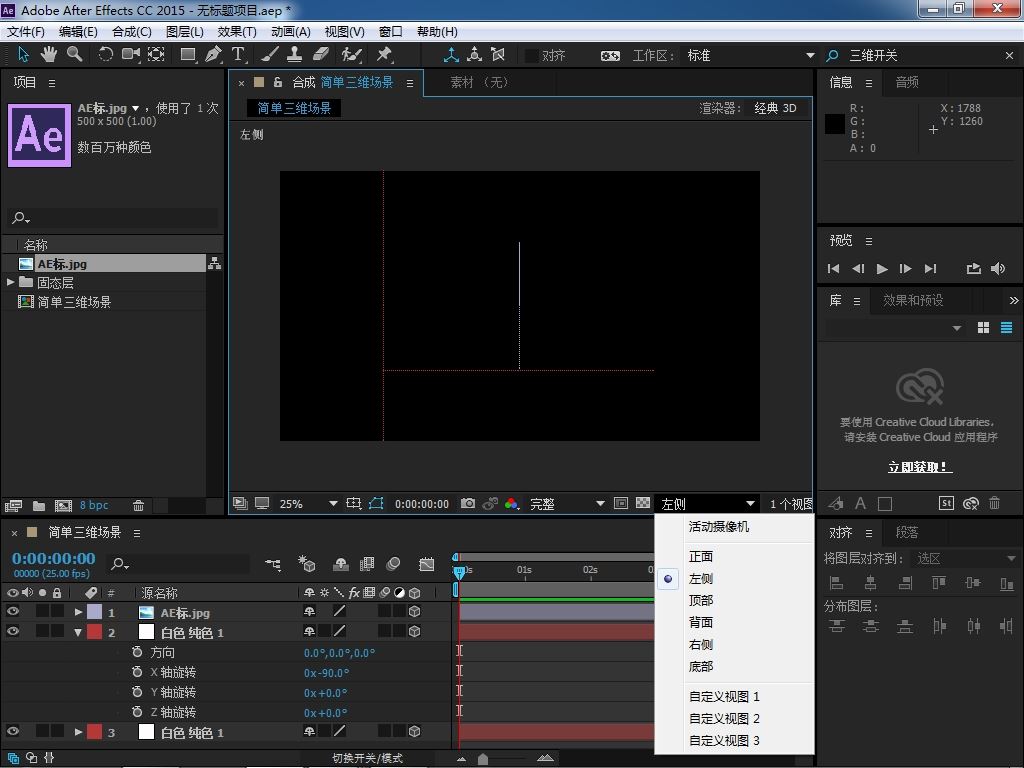Open the 效果(T) menu

pos(237,31)
